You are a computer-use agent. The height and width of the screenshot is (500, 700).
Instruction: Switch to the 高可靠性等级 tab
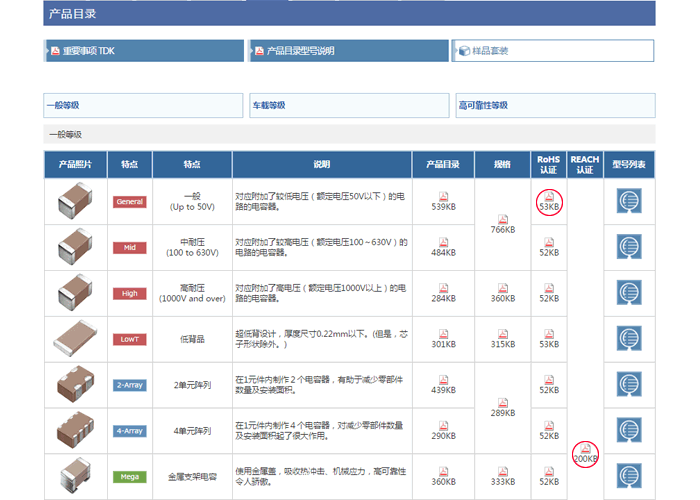555,105
